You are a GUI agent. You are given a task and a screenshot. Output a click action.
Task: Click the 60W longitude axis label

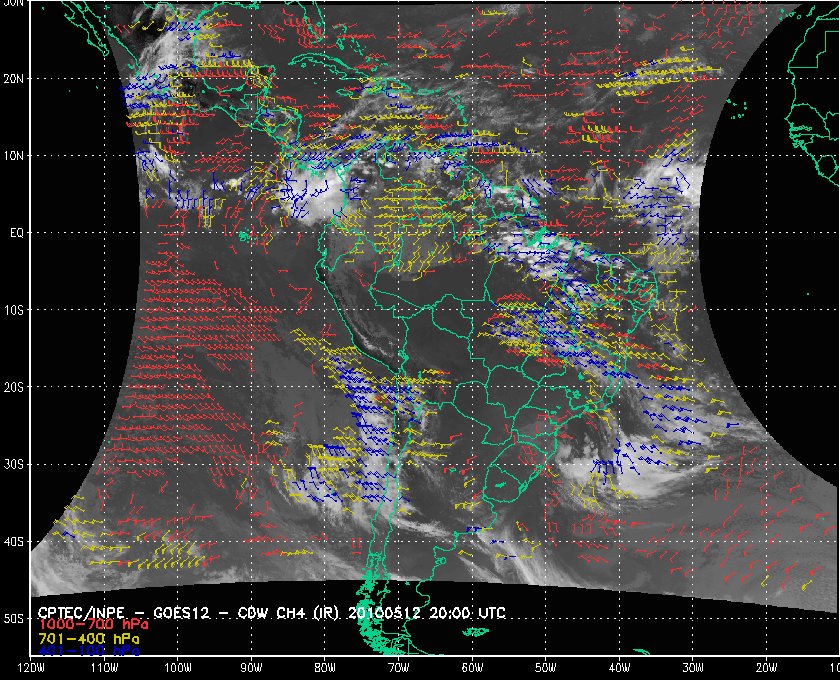[472, 668]
